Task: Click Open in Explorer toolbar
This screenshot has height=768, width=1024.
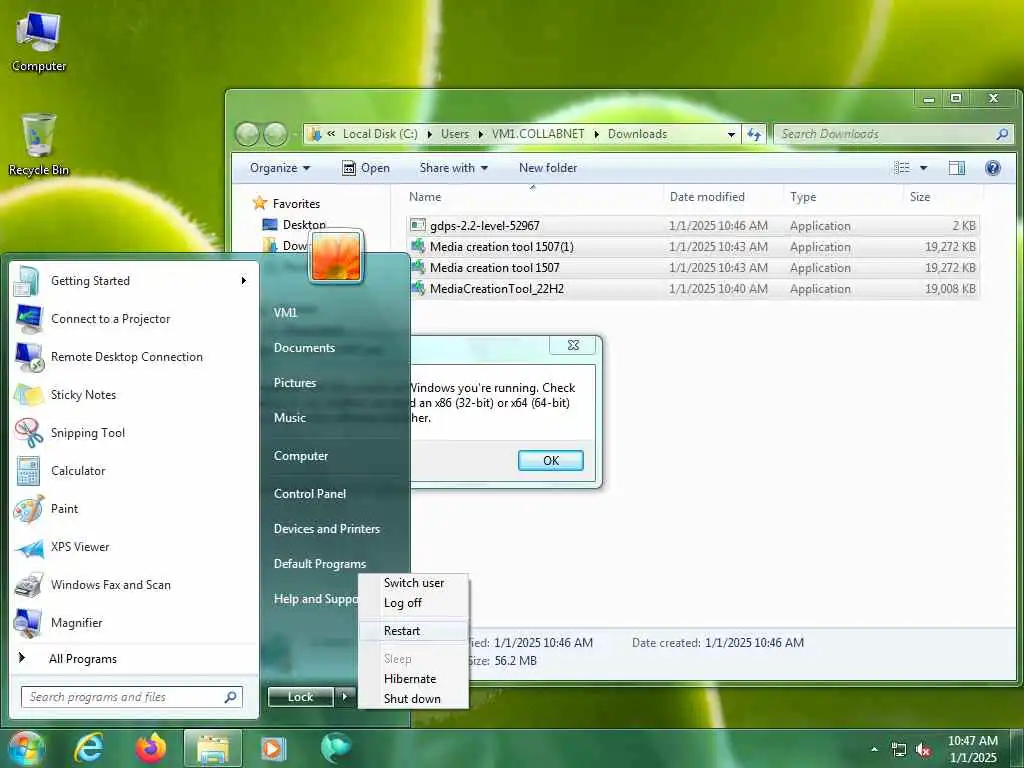Action: [366, 168]
